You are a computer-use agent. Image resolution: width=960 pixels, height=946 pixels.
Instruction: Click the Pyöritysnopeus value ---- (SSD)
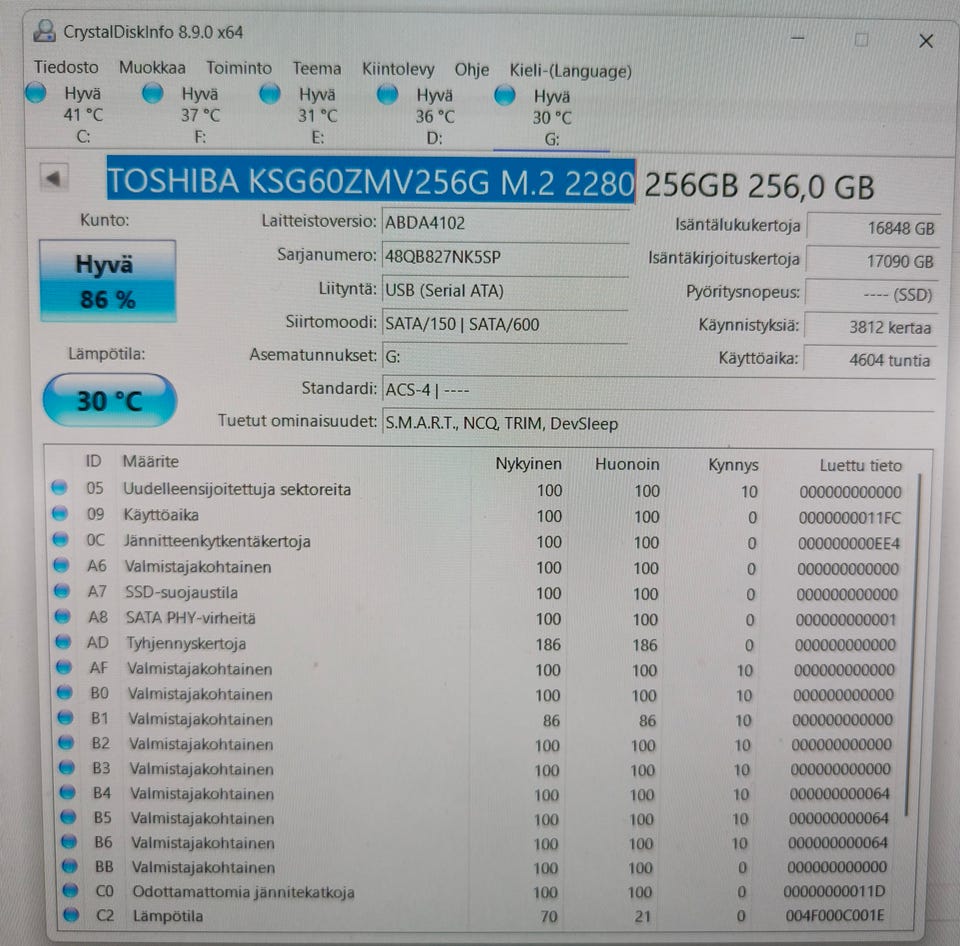[871, 295]
